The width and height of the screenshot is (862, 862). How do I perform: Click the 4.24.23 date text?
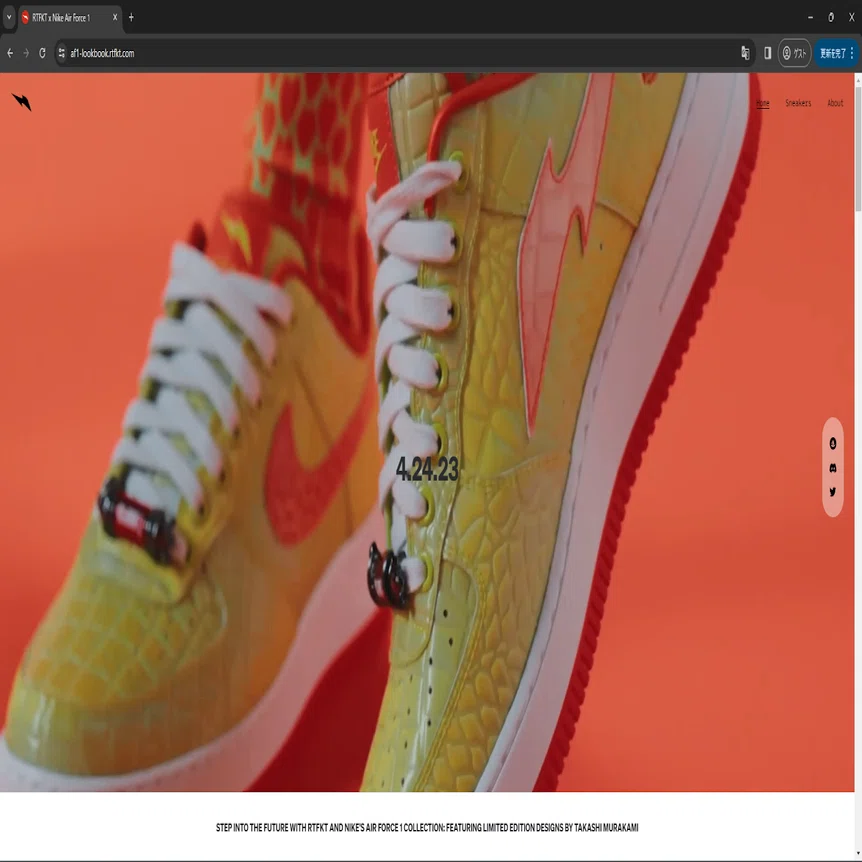point(427,469)
